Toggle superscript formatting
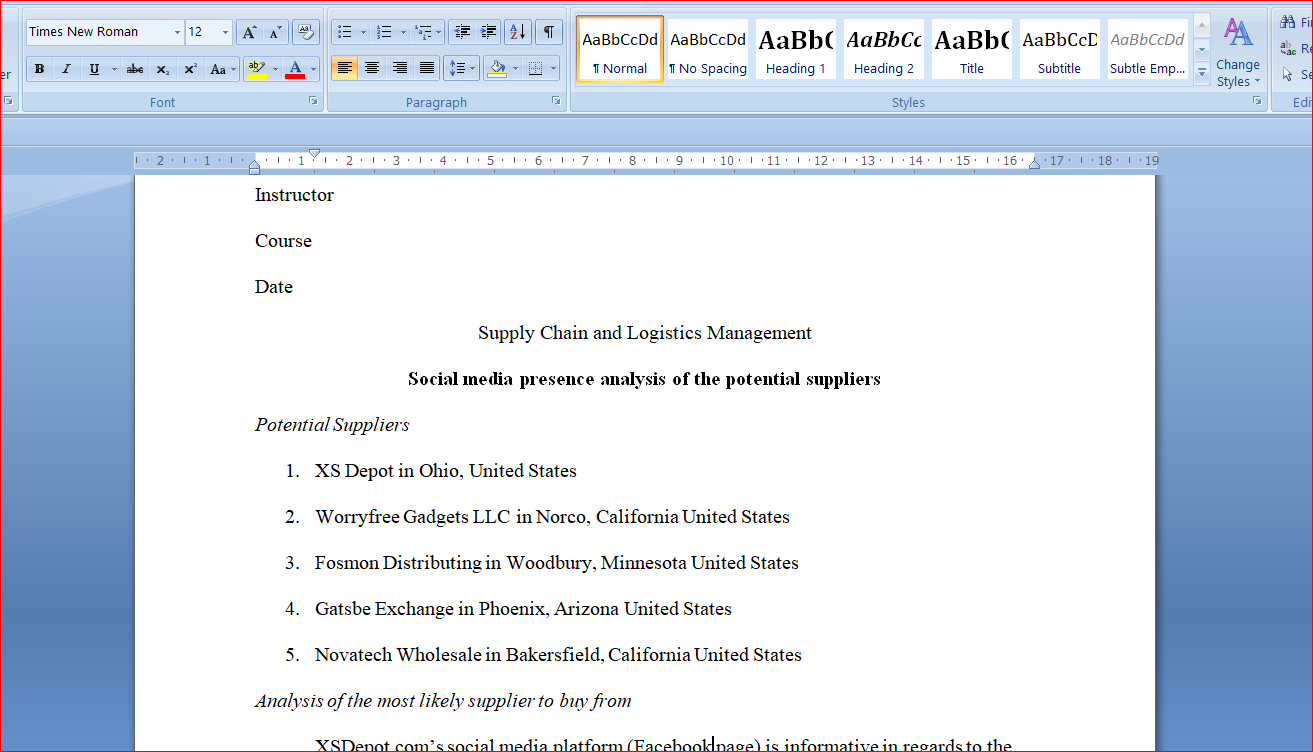The width and height of the screenshot is (1313, 752). click(190, 69)
